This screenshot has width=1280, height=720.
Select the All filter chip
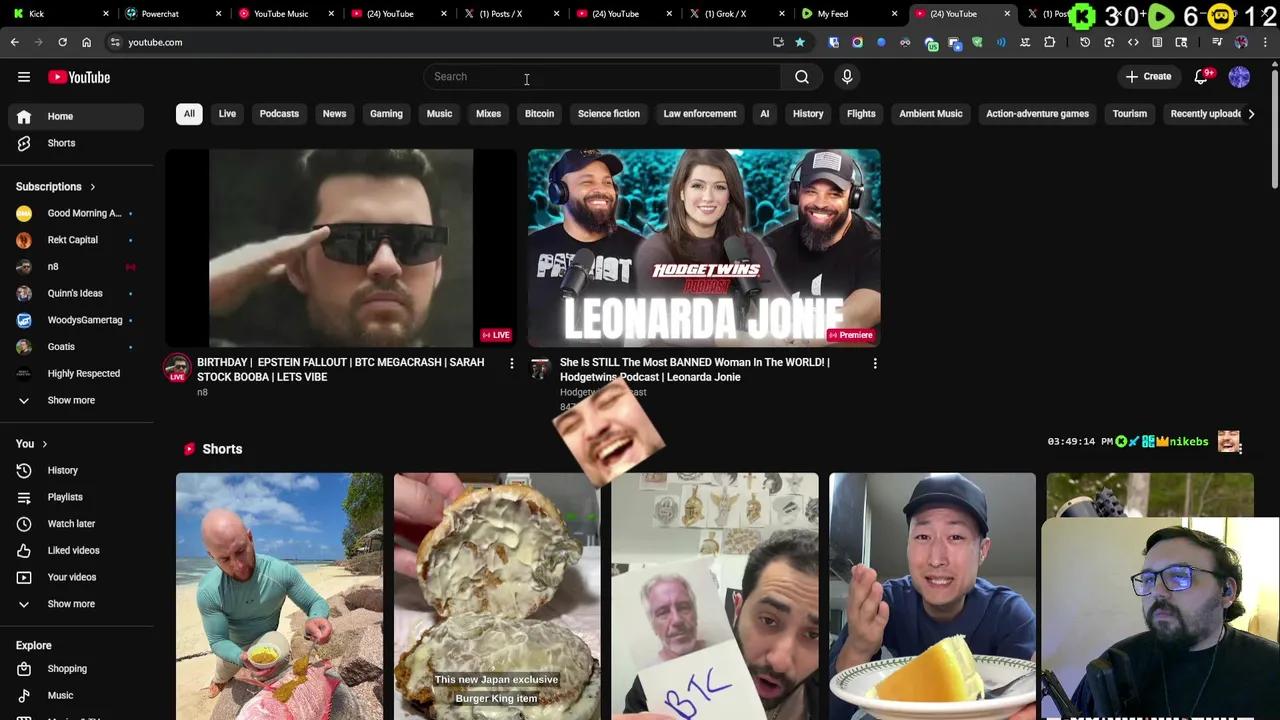(189, 114)
